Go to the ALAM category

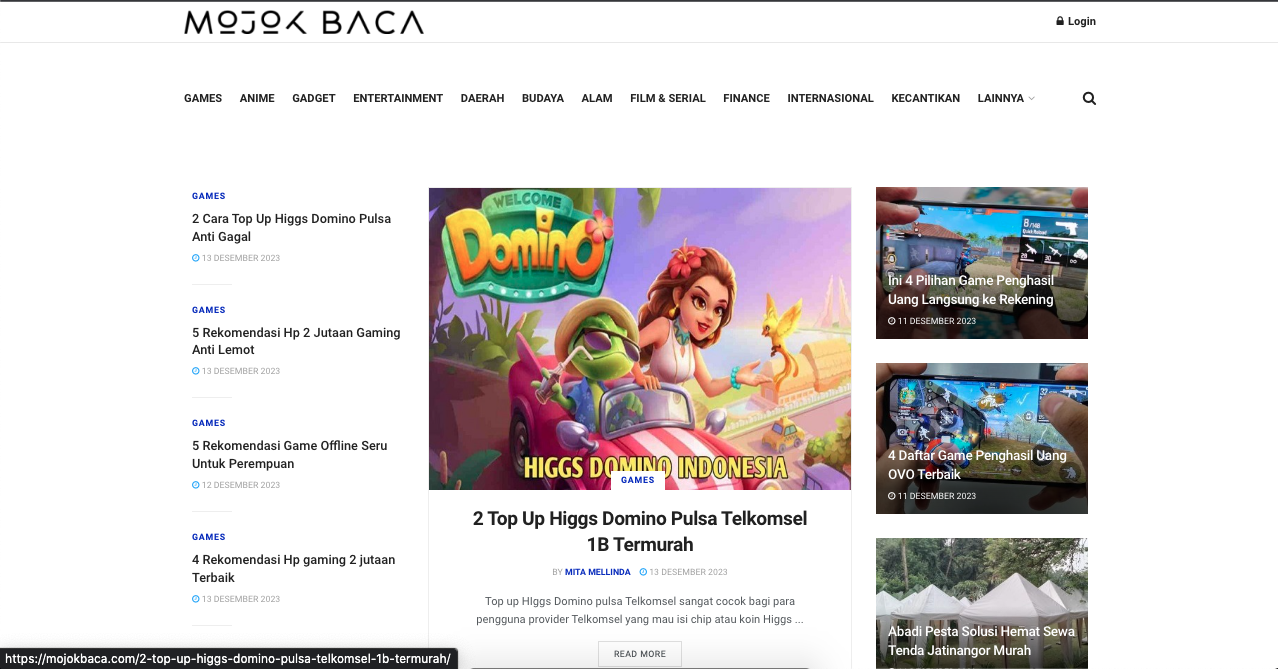pos(597,98)
